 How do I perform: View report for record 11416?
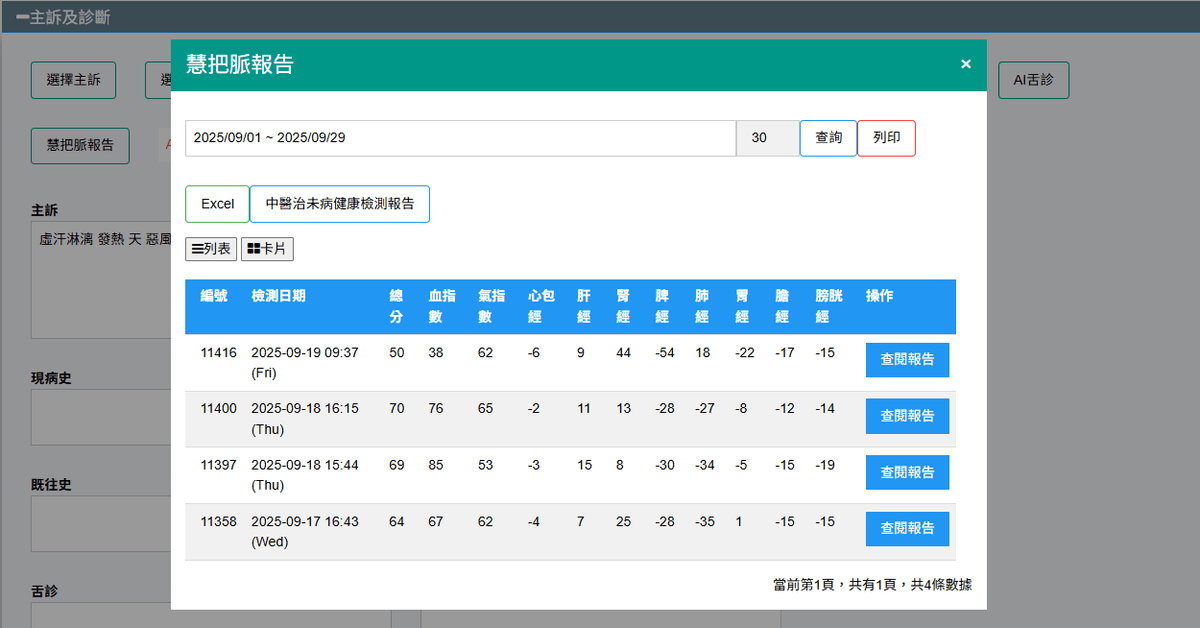point(907,360)
